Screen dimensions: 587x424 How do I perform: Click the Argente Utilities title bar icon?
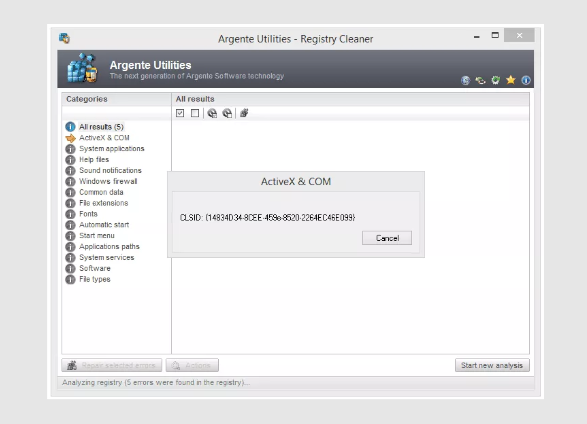[x=64, y=38]
